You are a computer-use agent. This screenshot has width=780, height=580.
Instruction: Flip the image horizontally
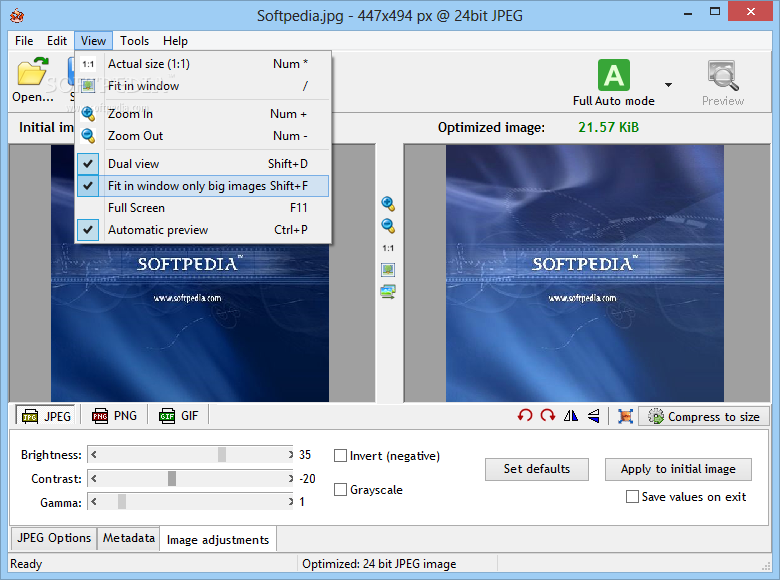(x=571, y=415)
